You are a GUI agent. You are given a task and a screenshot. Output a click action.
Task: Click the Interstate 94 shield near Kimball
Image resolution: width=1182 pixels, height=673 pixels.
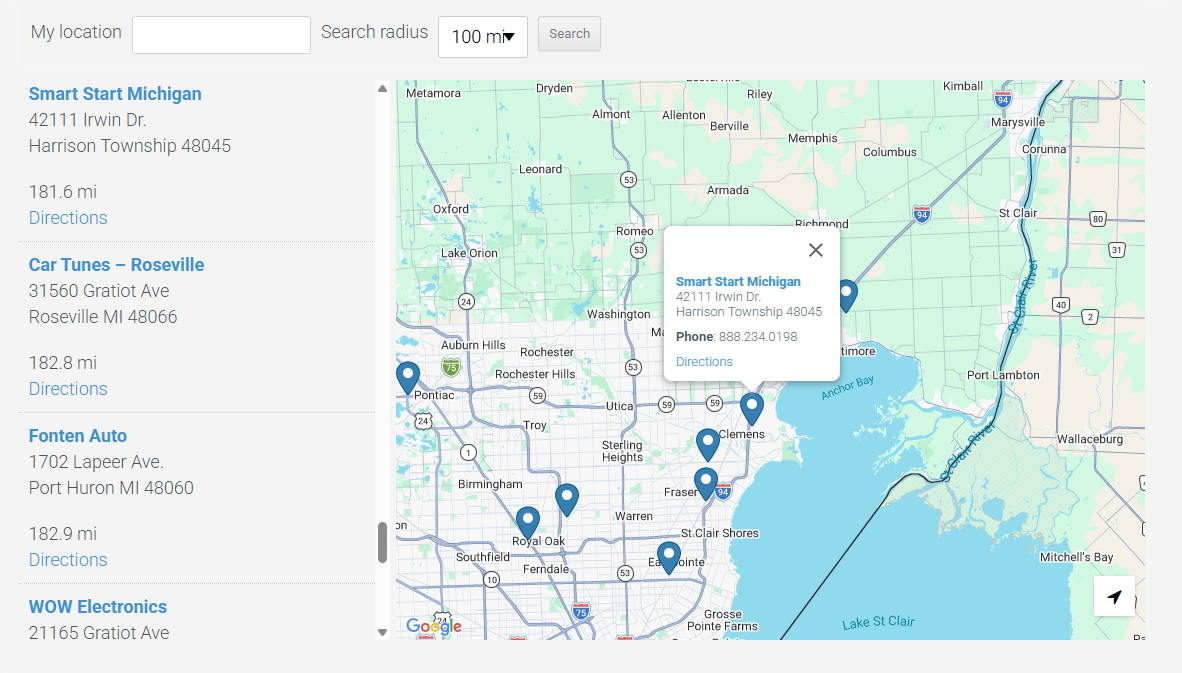pos(1003,99)
